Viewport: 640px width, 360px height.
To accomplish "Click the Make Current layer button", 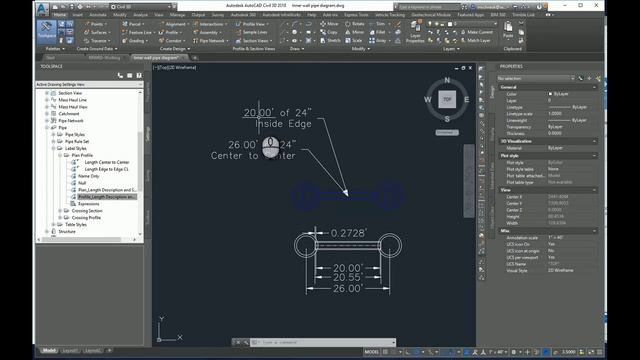I will pyautogui.click(x=476, y=32).
